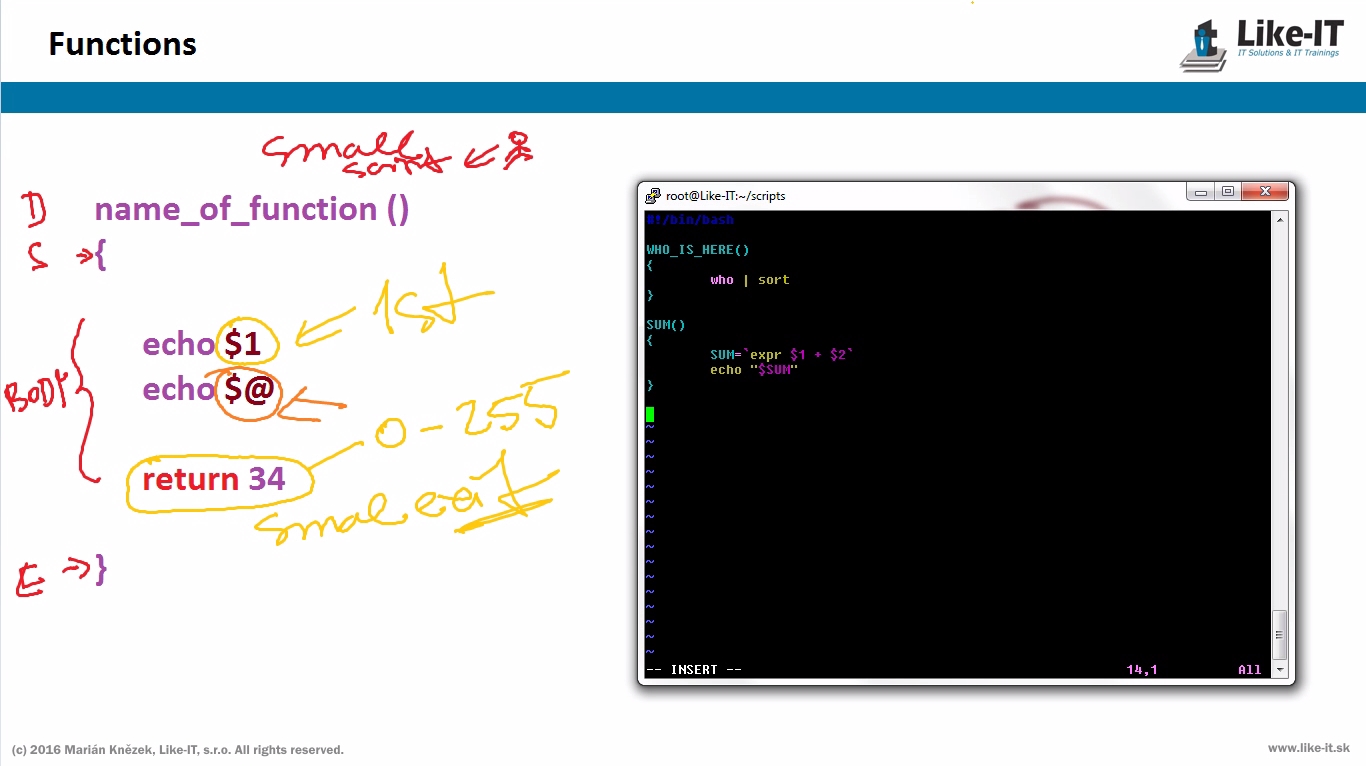Click the WHO_IS_HERE() function line
Viewport: 1366px width, 766px height.
(x=698, y=250)
